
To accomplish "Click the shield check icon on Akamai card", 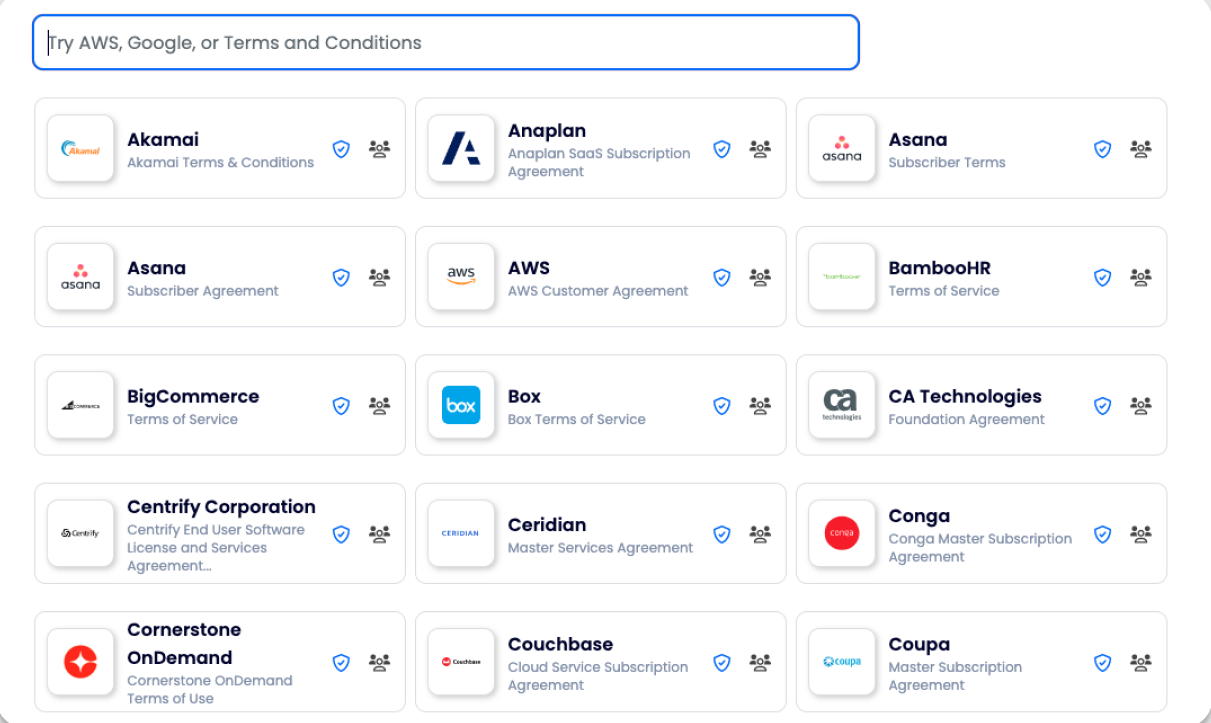I will pos(341,149).
